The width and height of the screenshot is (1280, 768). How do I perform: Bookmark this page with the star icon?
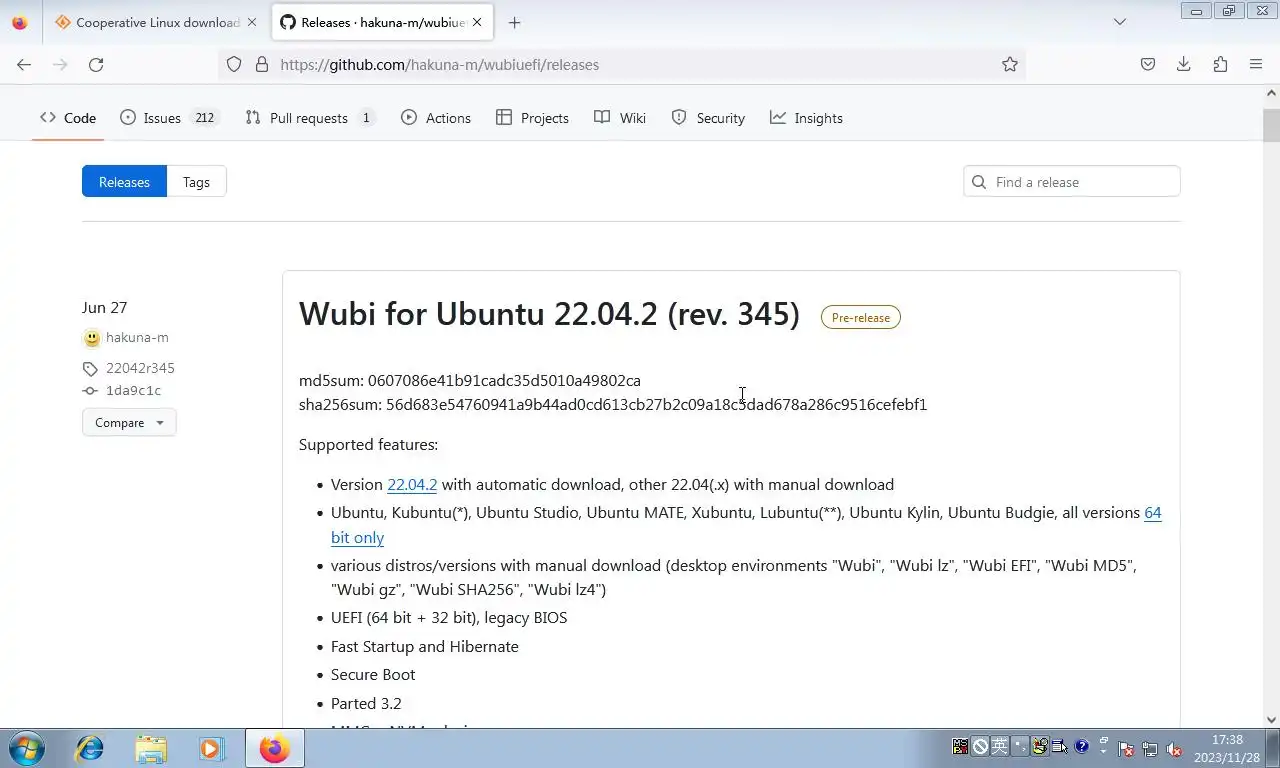1010,64
